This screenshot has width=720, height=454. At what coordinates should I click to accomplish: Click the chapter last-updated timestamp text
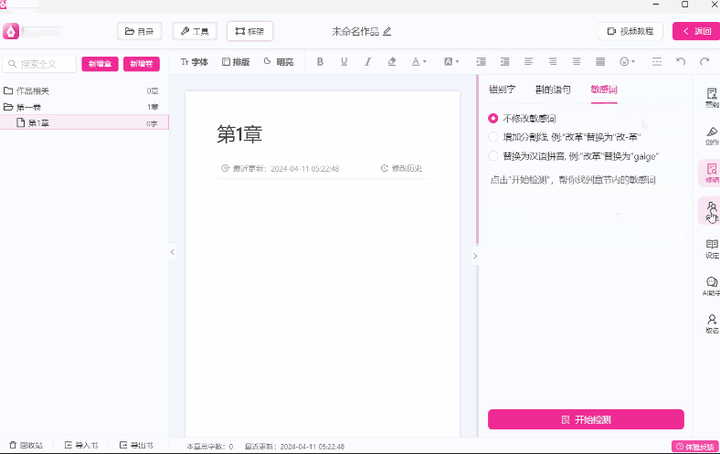(286, 168)
